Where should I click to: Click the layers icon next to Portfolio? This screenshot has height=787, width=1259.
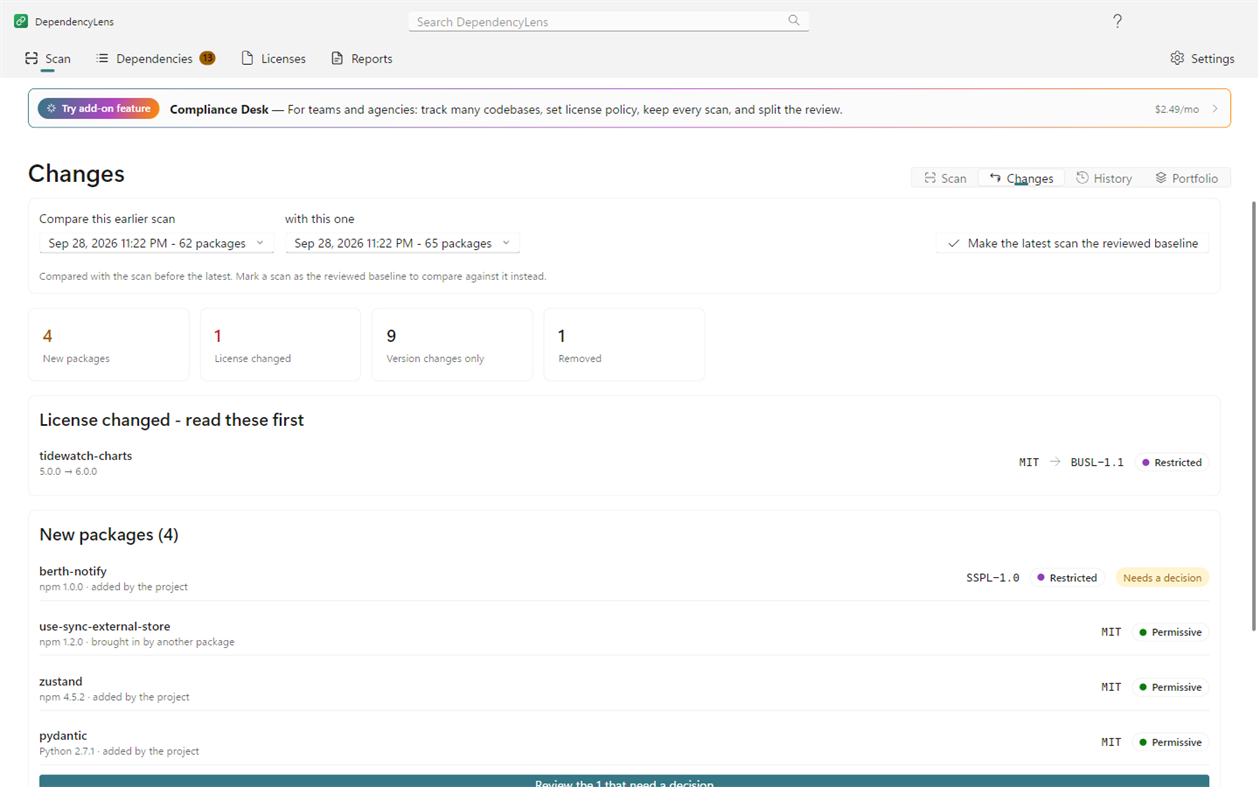coord(1161,178)
